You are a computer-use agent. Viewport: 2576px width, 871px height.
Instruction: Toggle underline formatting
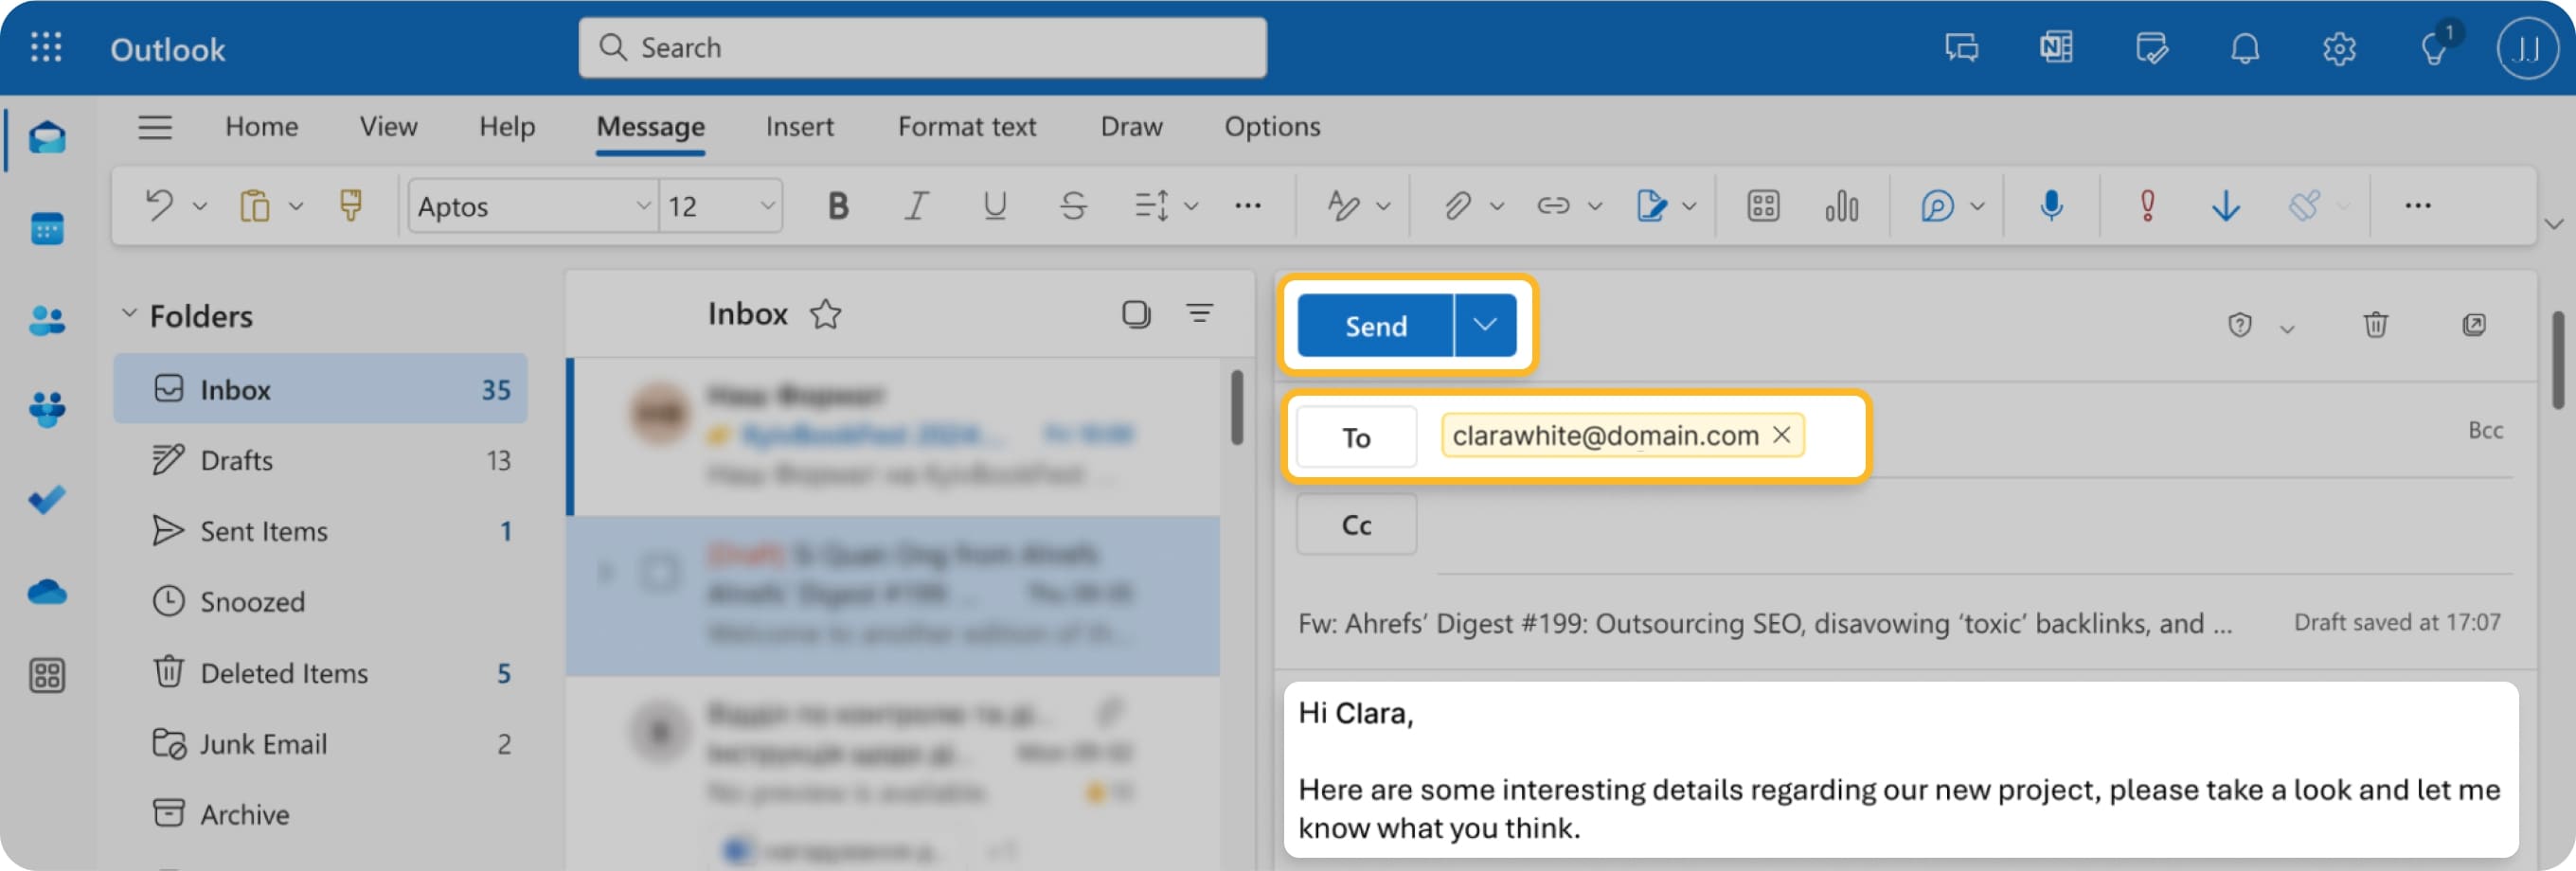(994, 206)
